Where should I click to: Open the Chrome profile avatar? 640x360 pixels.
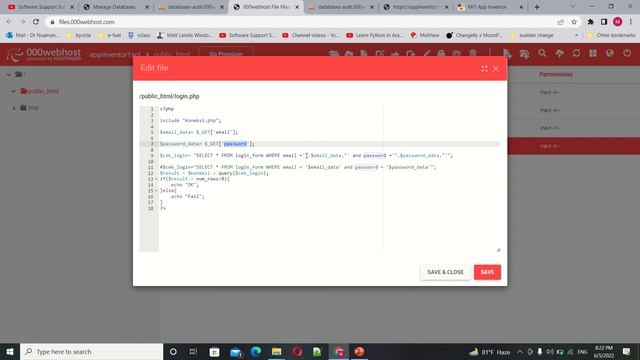617,22
